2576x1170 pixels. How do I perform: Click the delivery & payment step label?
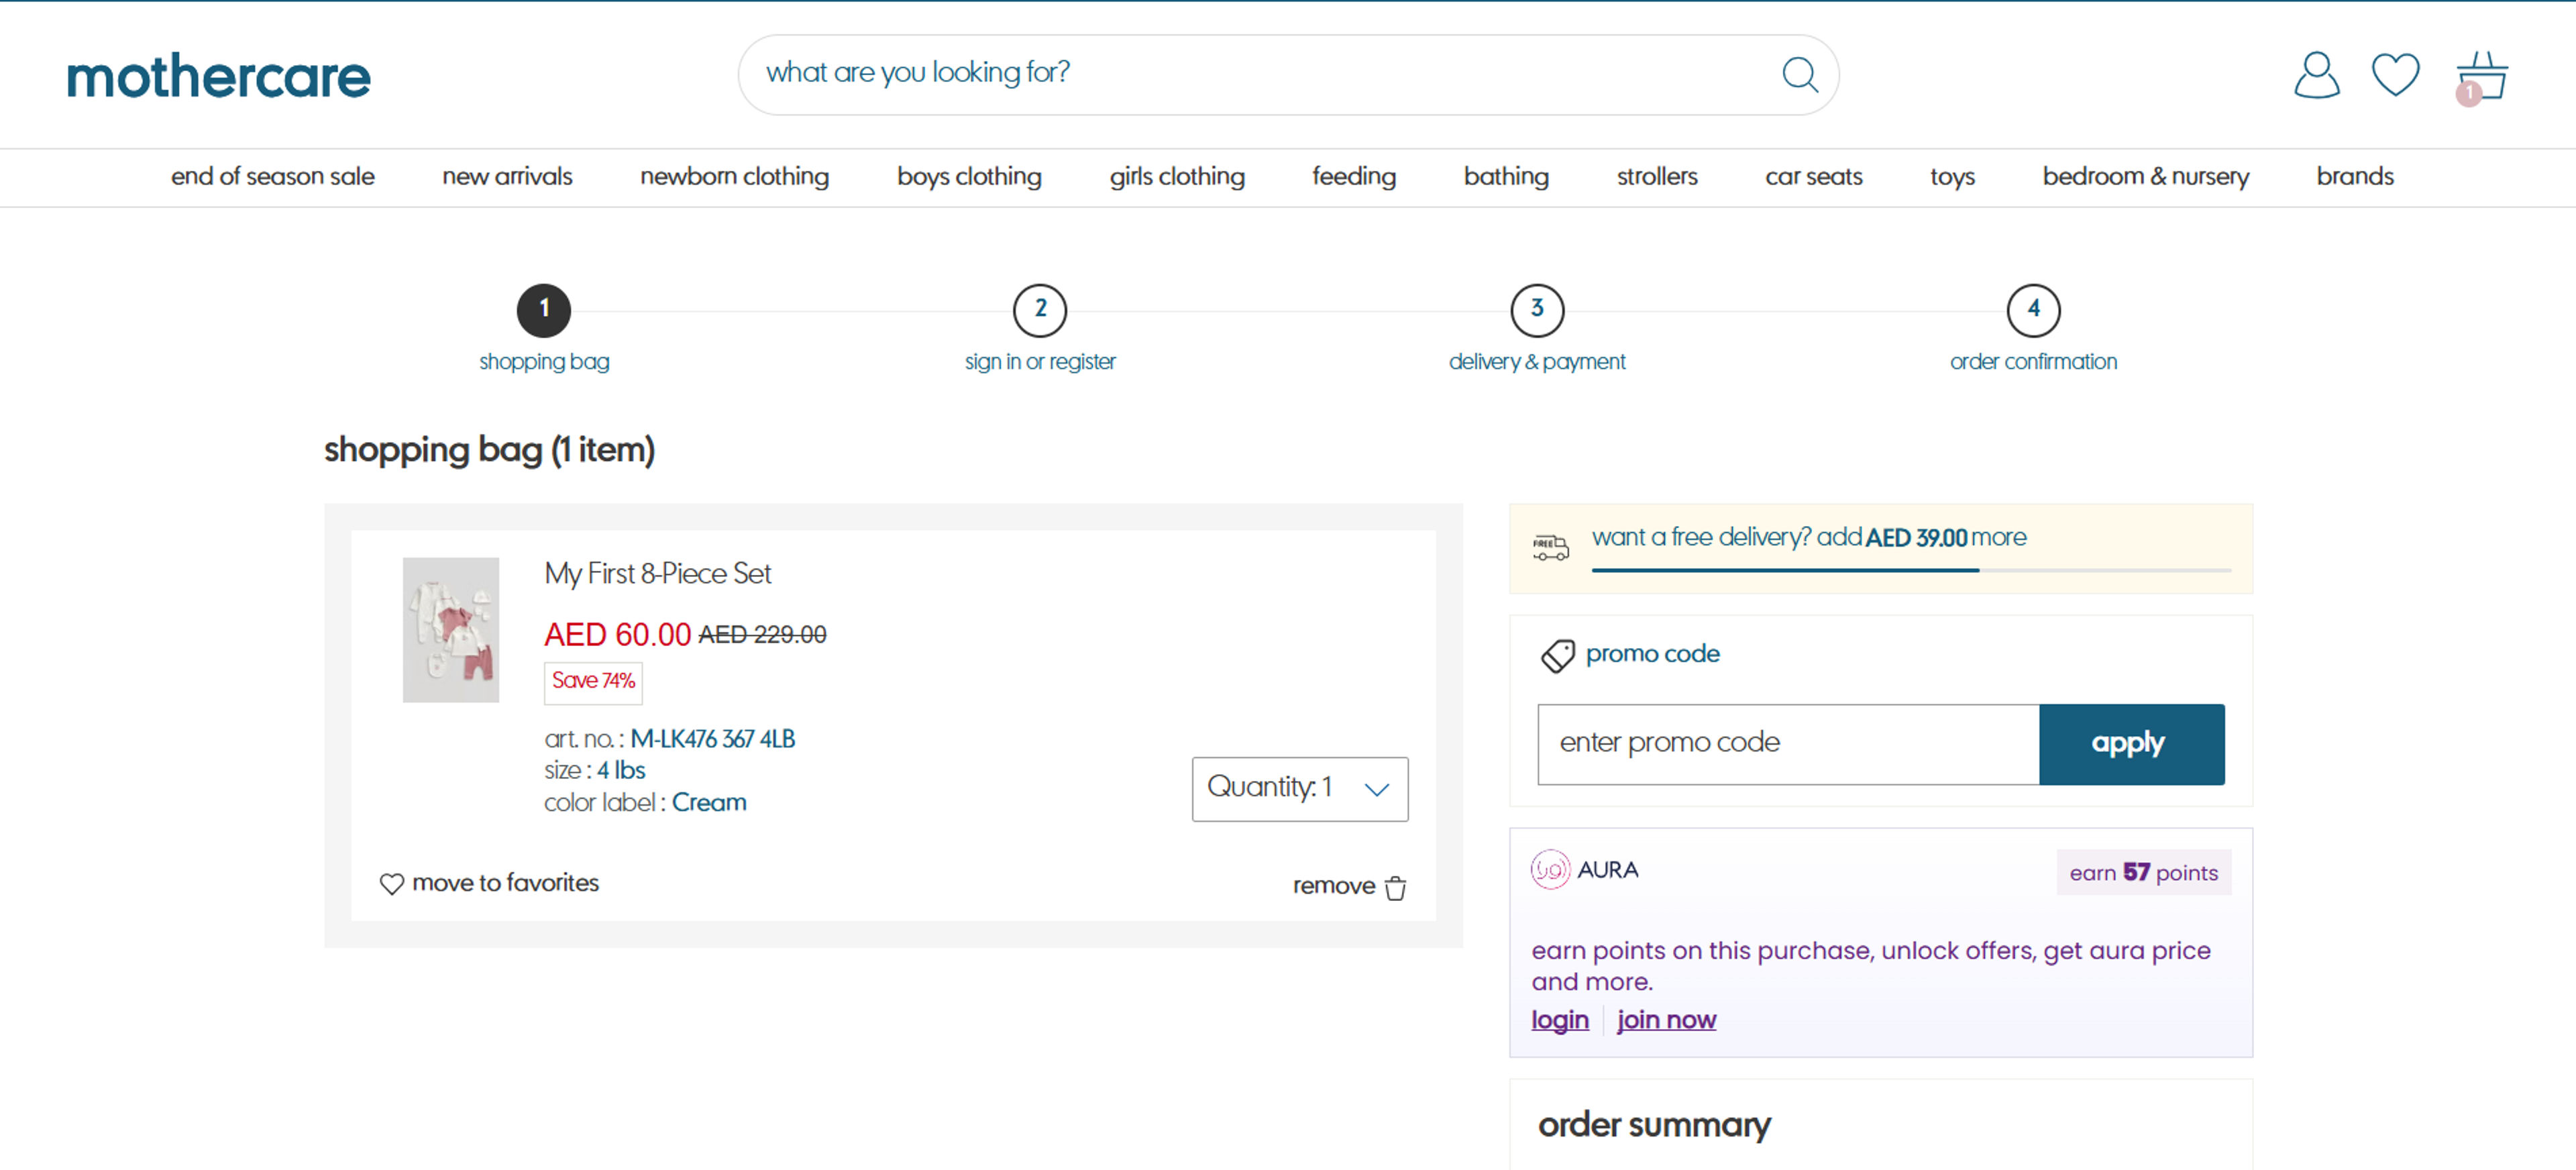pyautogui.click(x=1536, y=361)
